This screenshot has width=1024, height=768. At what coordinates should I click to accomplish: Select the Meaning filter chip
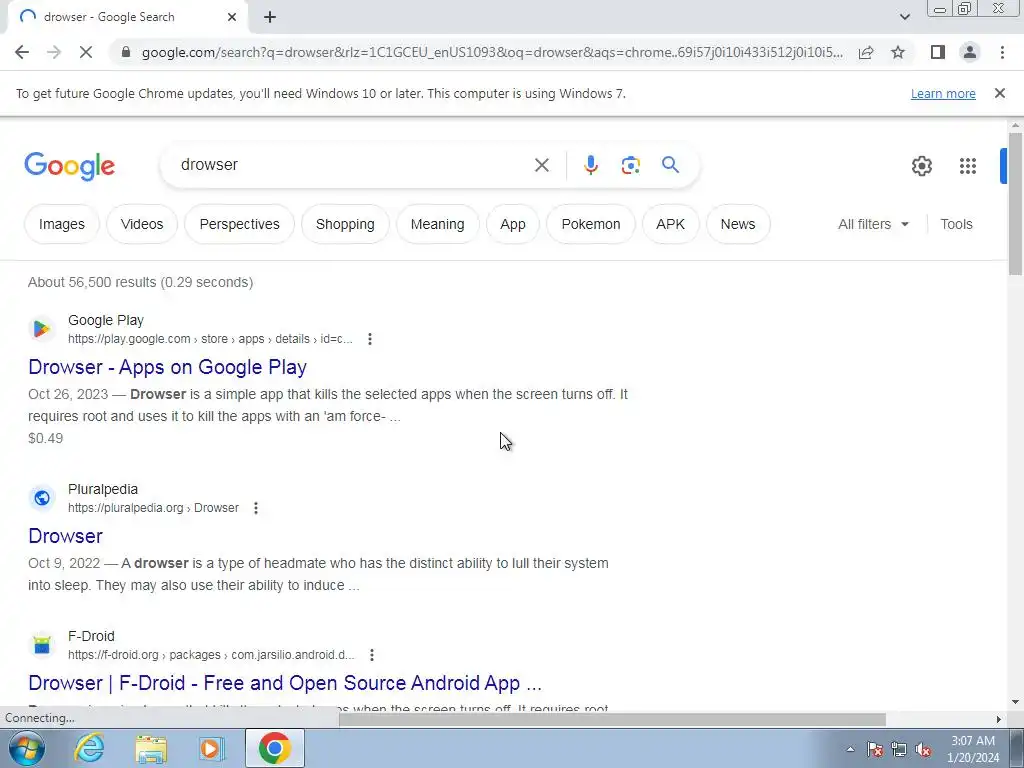pos(438,224)
